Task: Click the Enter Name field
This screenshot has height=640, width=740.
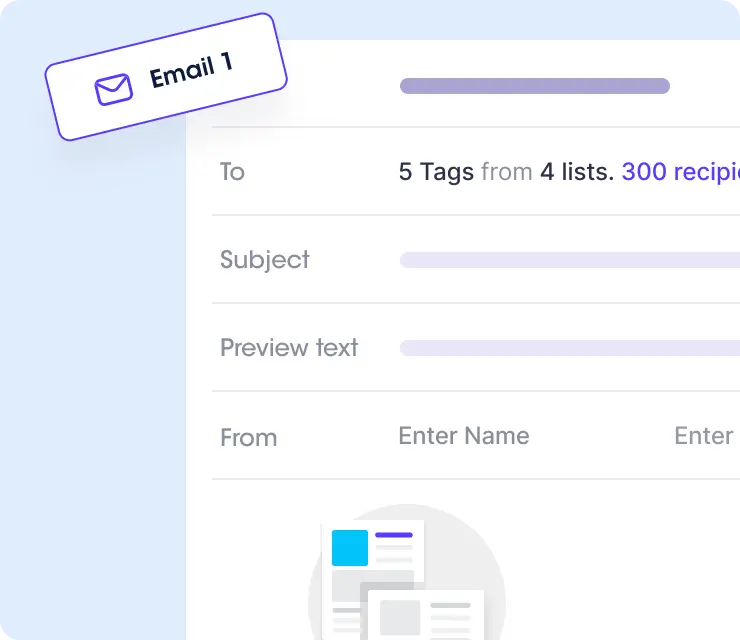Action: pyautogui.click(x=464, y=436)
